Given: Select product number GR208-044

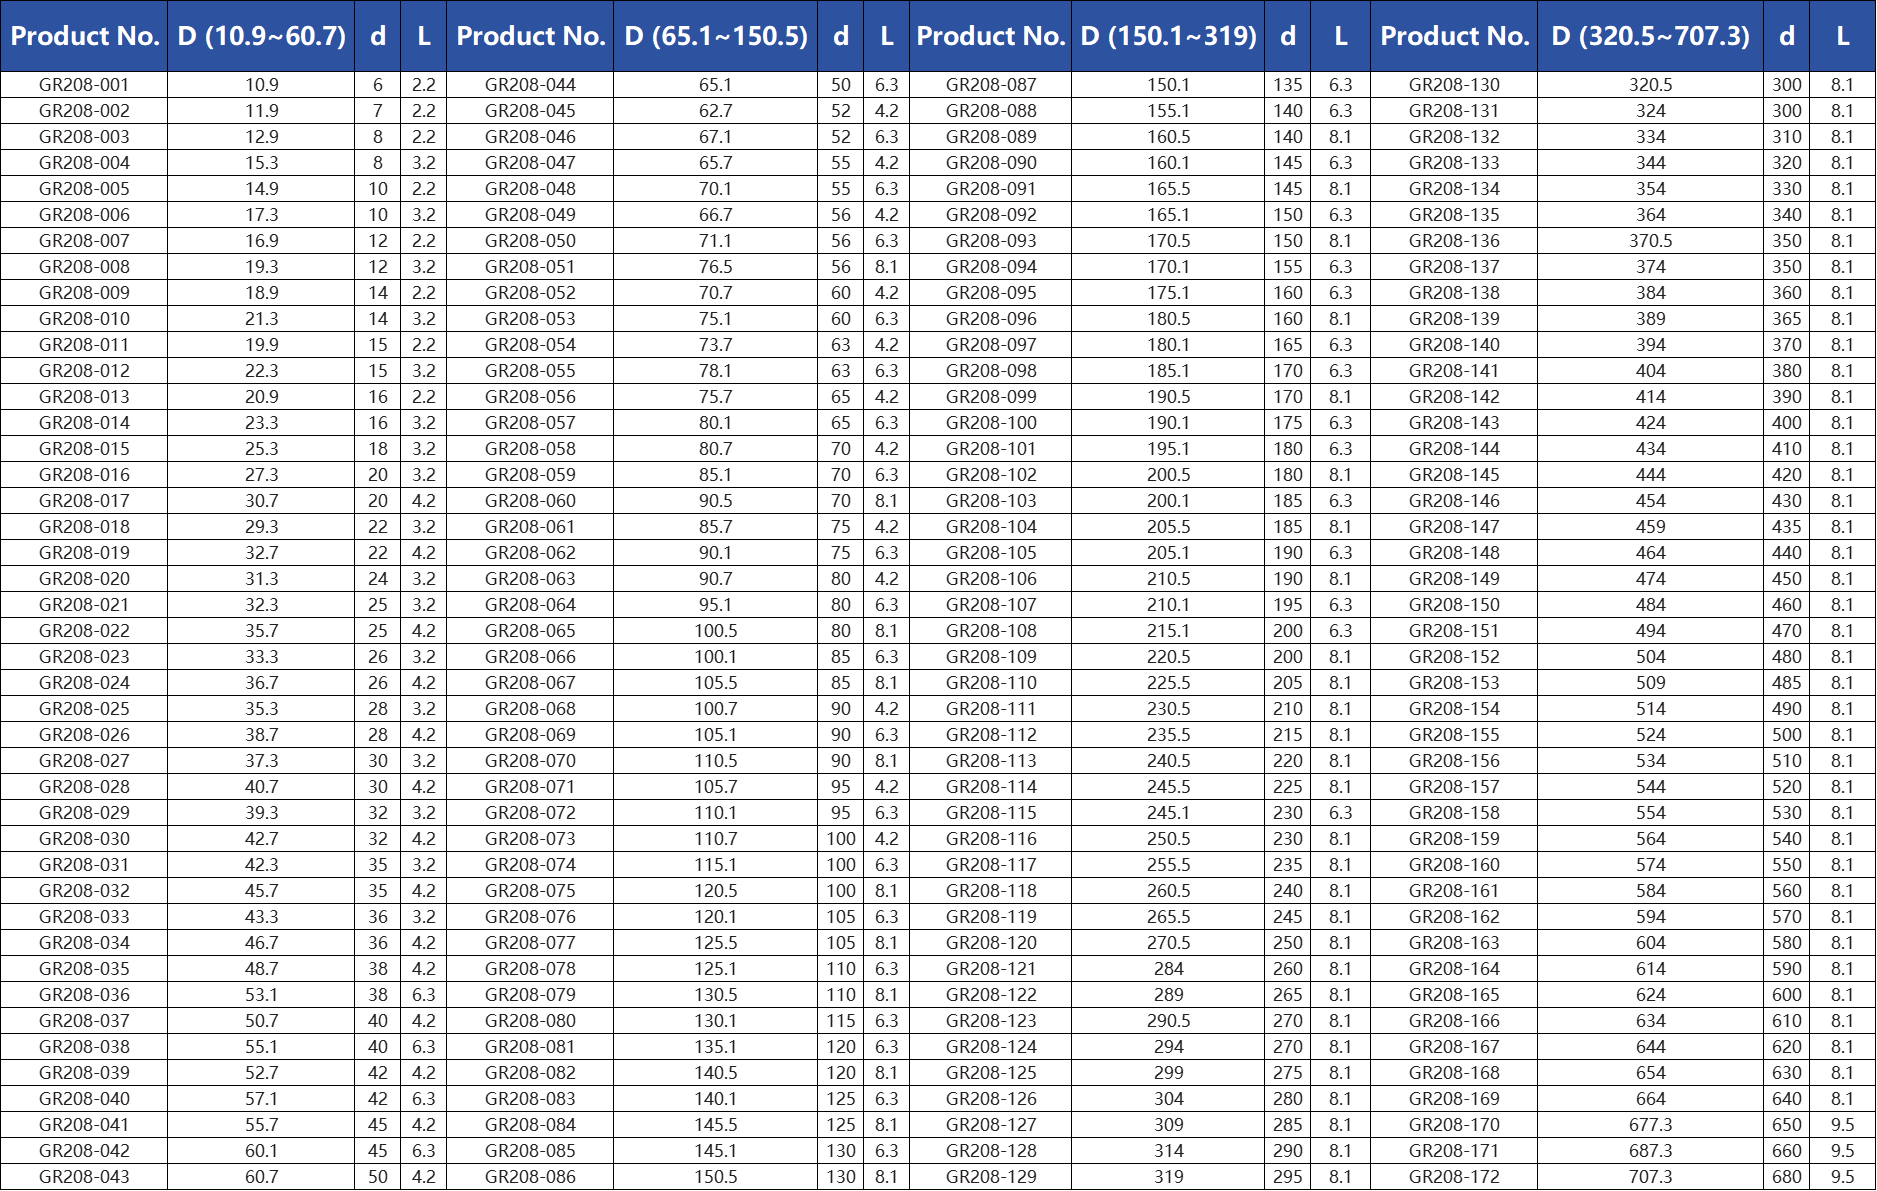Looking at the screenshot, I should tap(530, 85).
